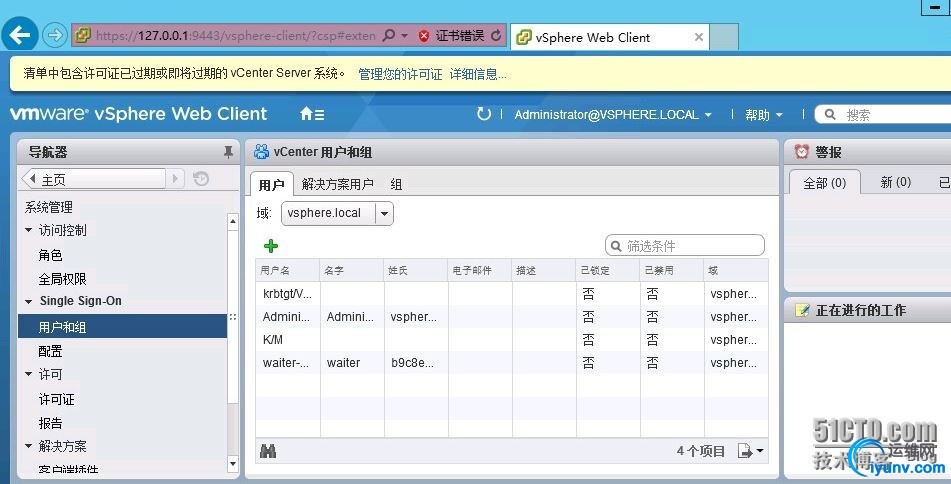Click the notepad icon beside 正在进行的工作

tap(802, 310)
